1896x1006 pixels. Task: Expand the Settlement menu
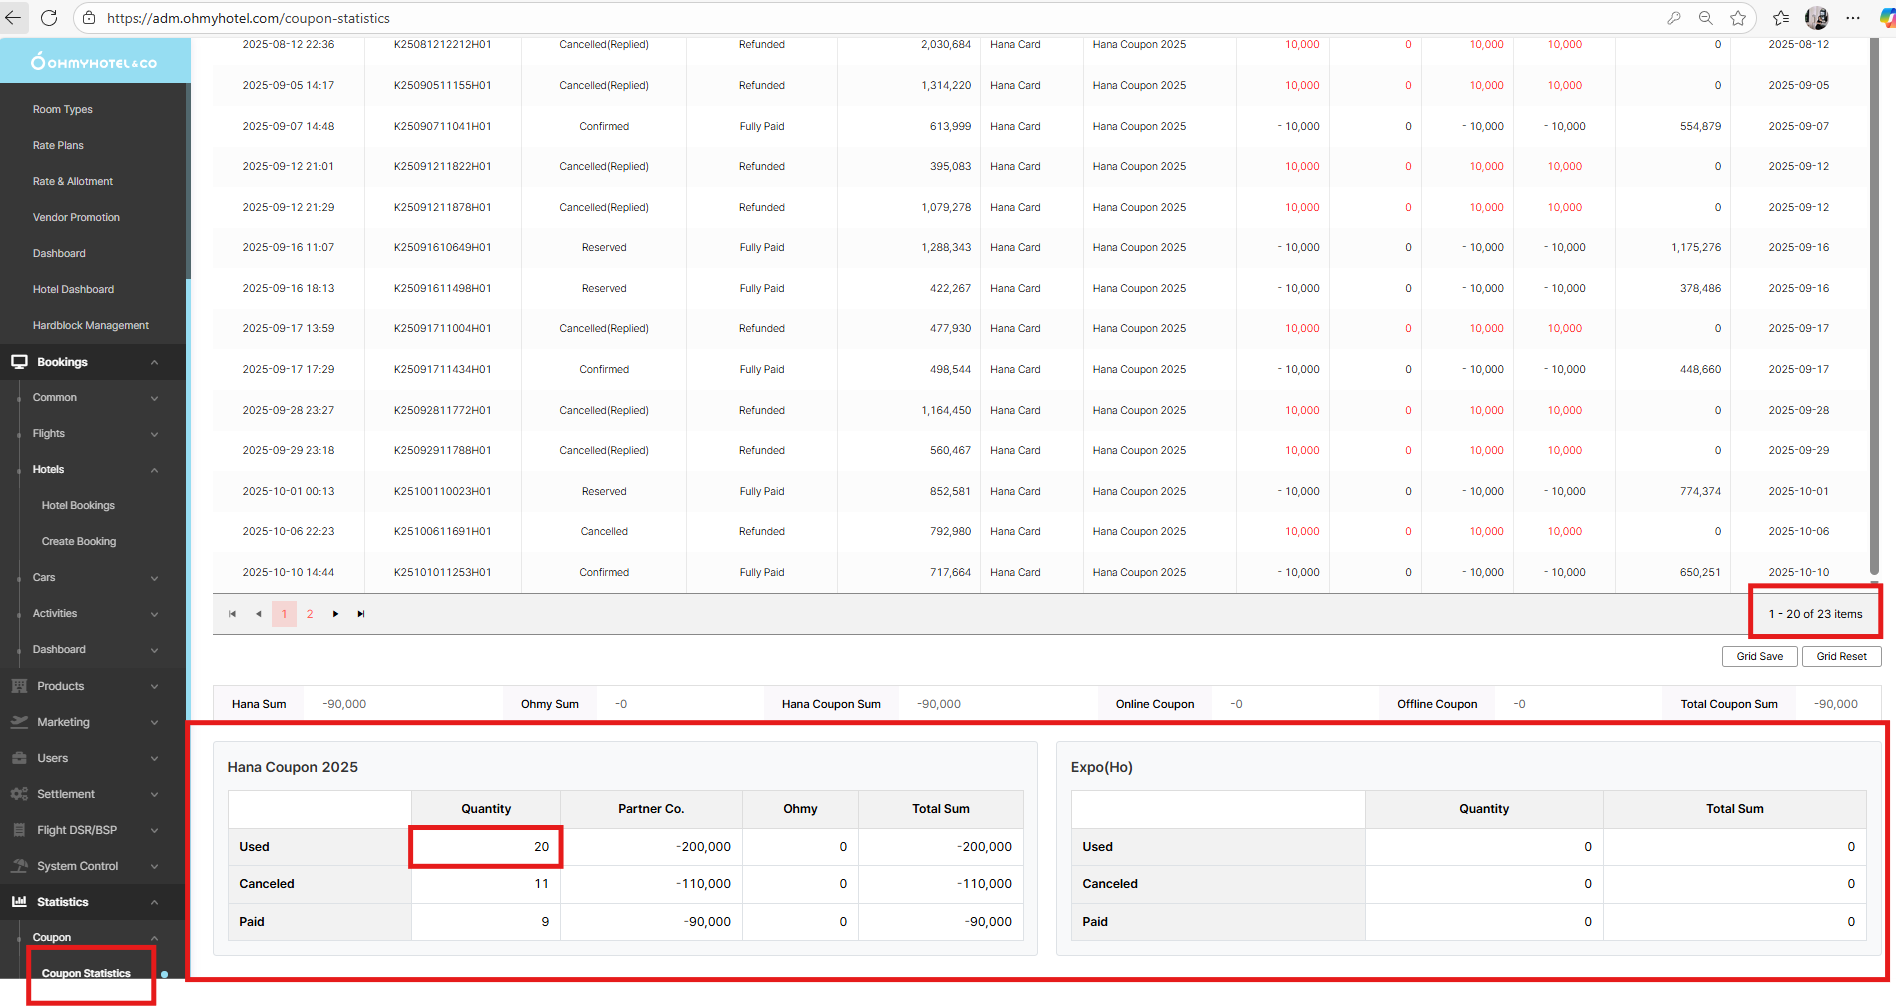pyautogui.click(x=154, y=794)
